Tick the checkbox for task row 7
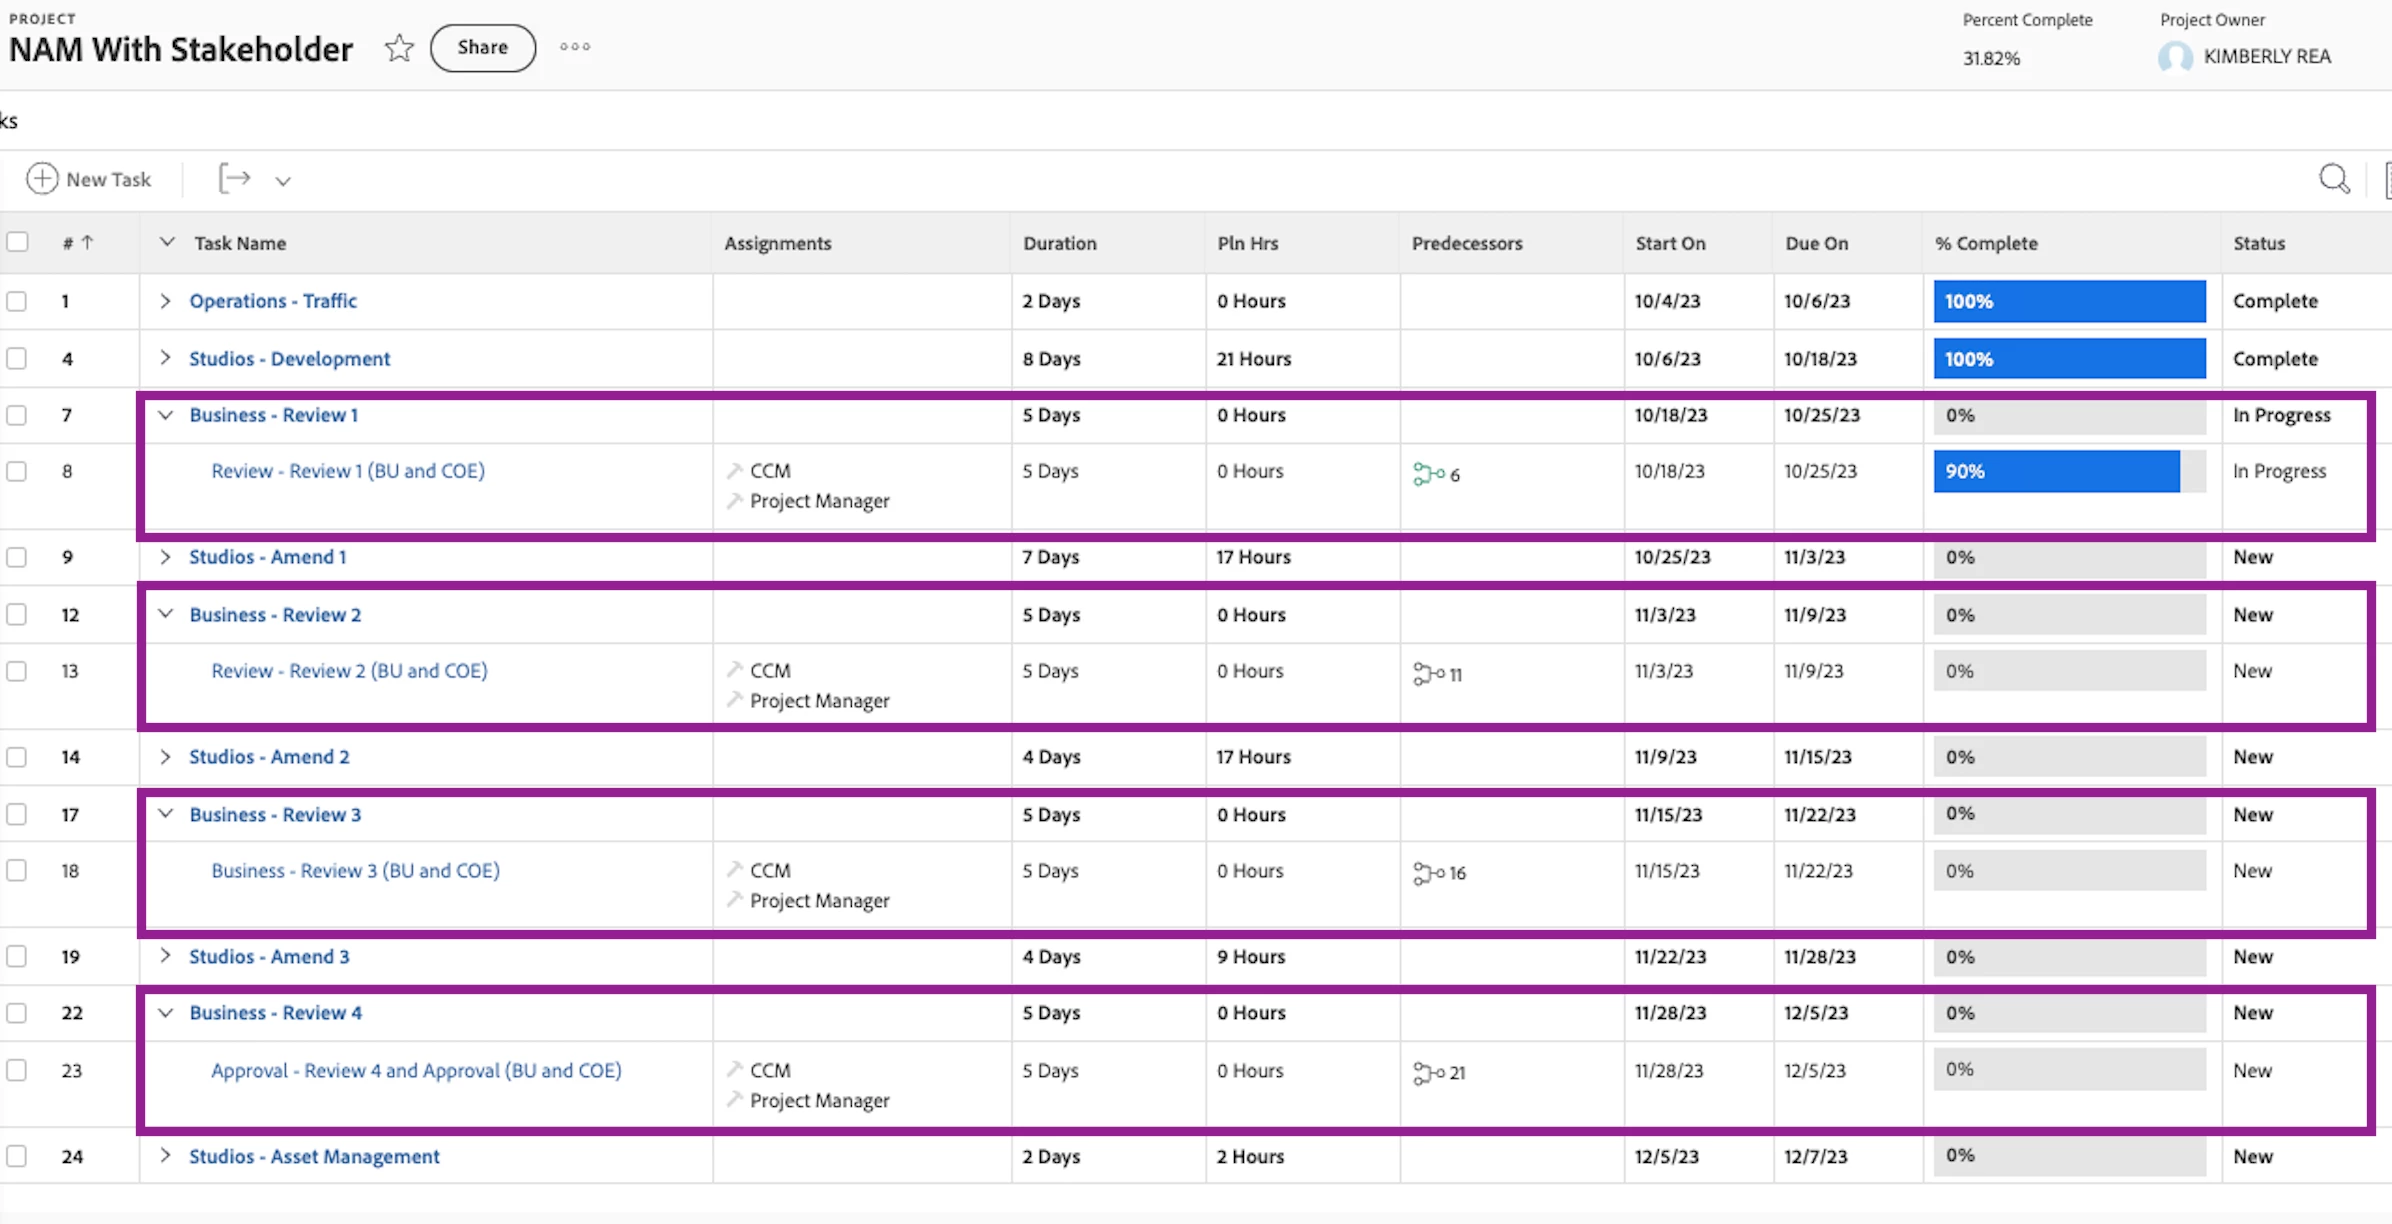 pyautogui.click(x=17, y=415)
